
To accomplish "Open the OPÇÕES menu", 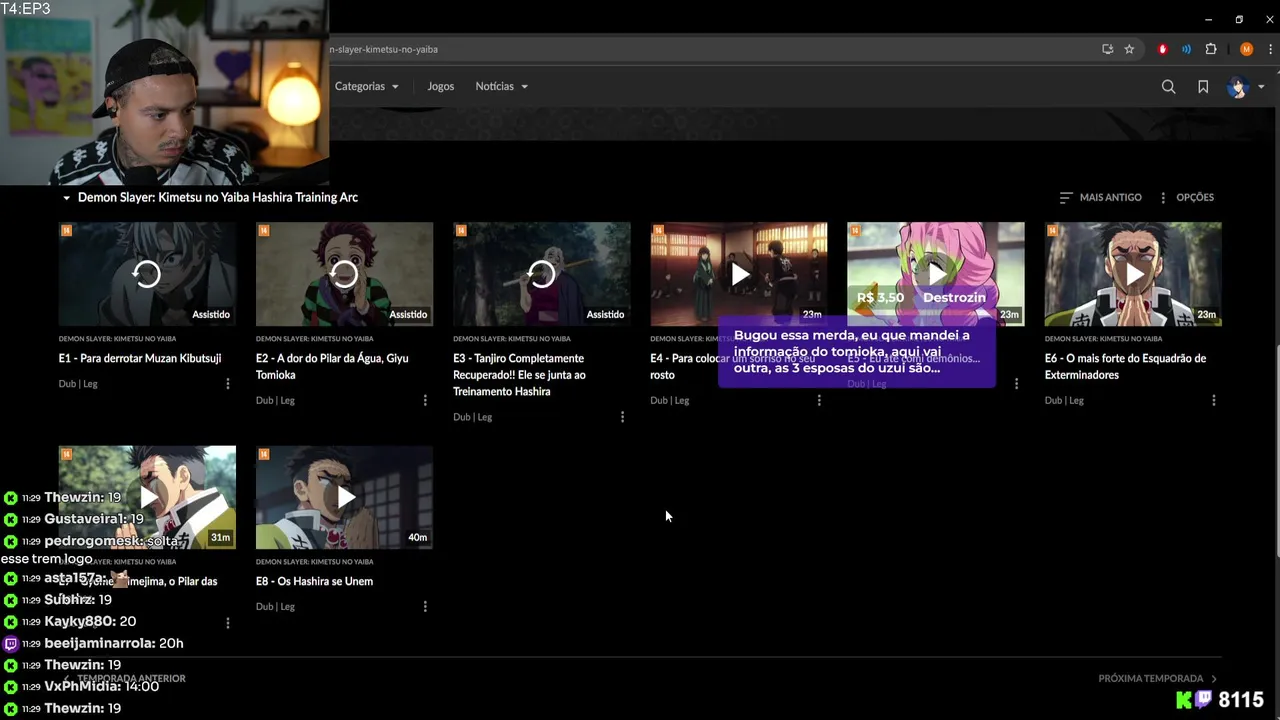I will click(1186, 198).
